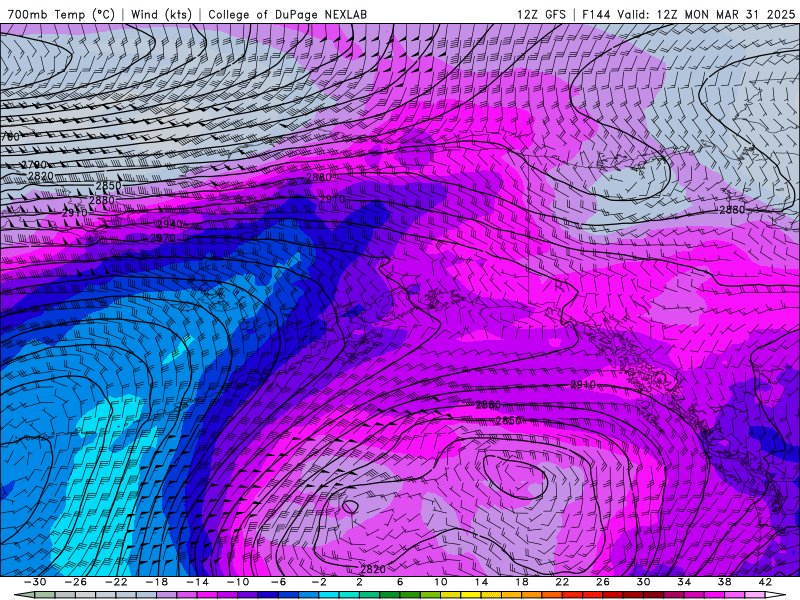
Task: Click the "2970" contour label
Action: (x=163, y=238)
